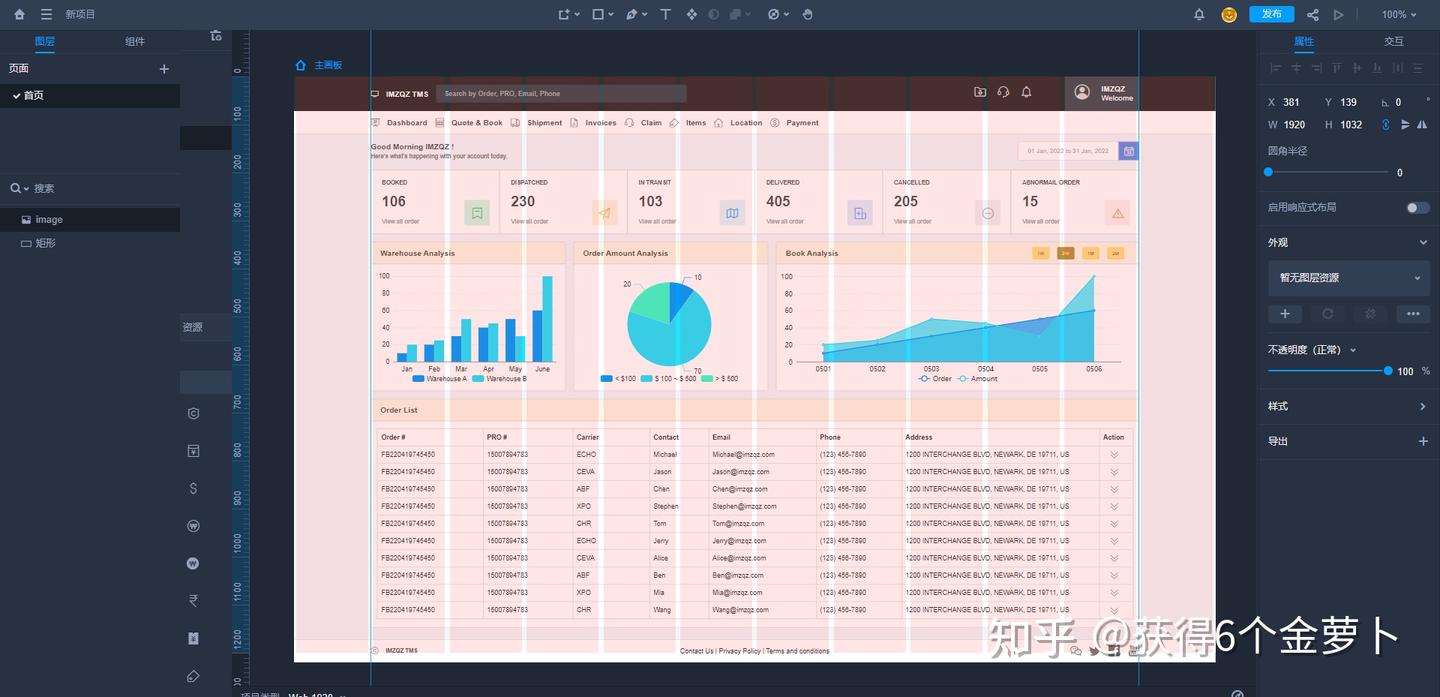Add a new page with plus icon
The image size is (1440, 697).
coord(164,69)
